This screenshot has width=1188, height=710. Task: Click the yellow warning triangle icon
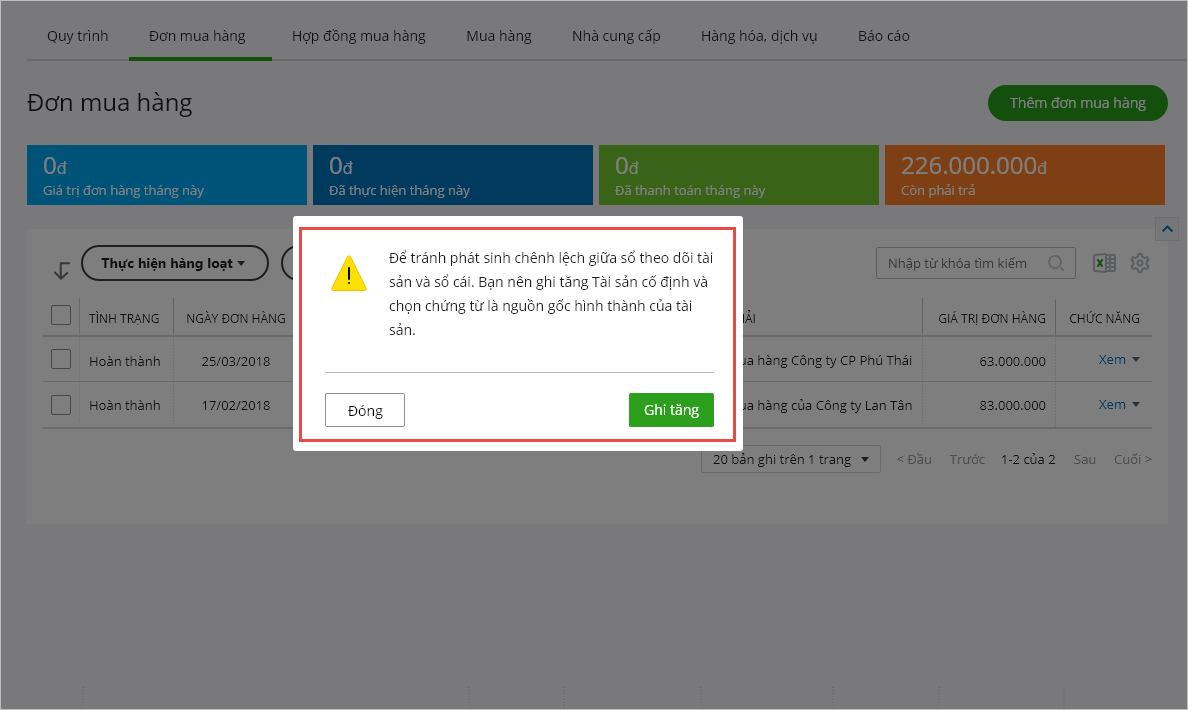click(349, 273)
